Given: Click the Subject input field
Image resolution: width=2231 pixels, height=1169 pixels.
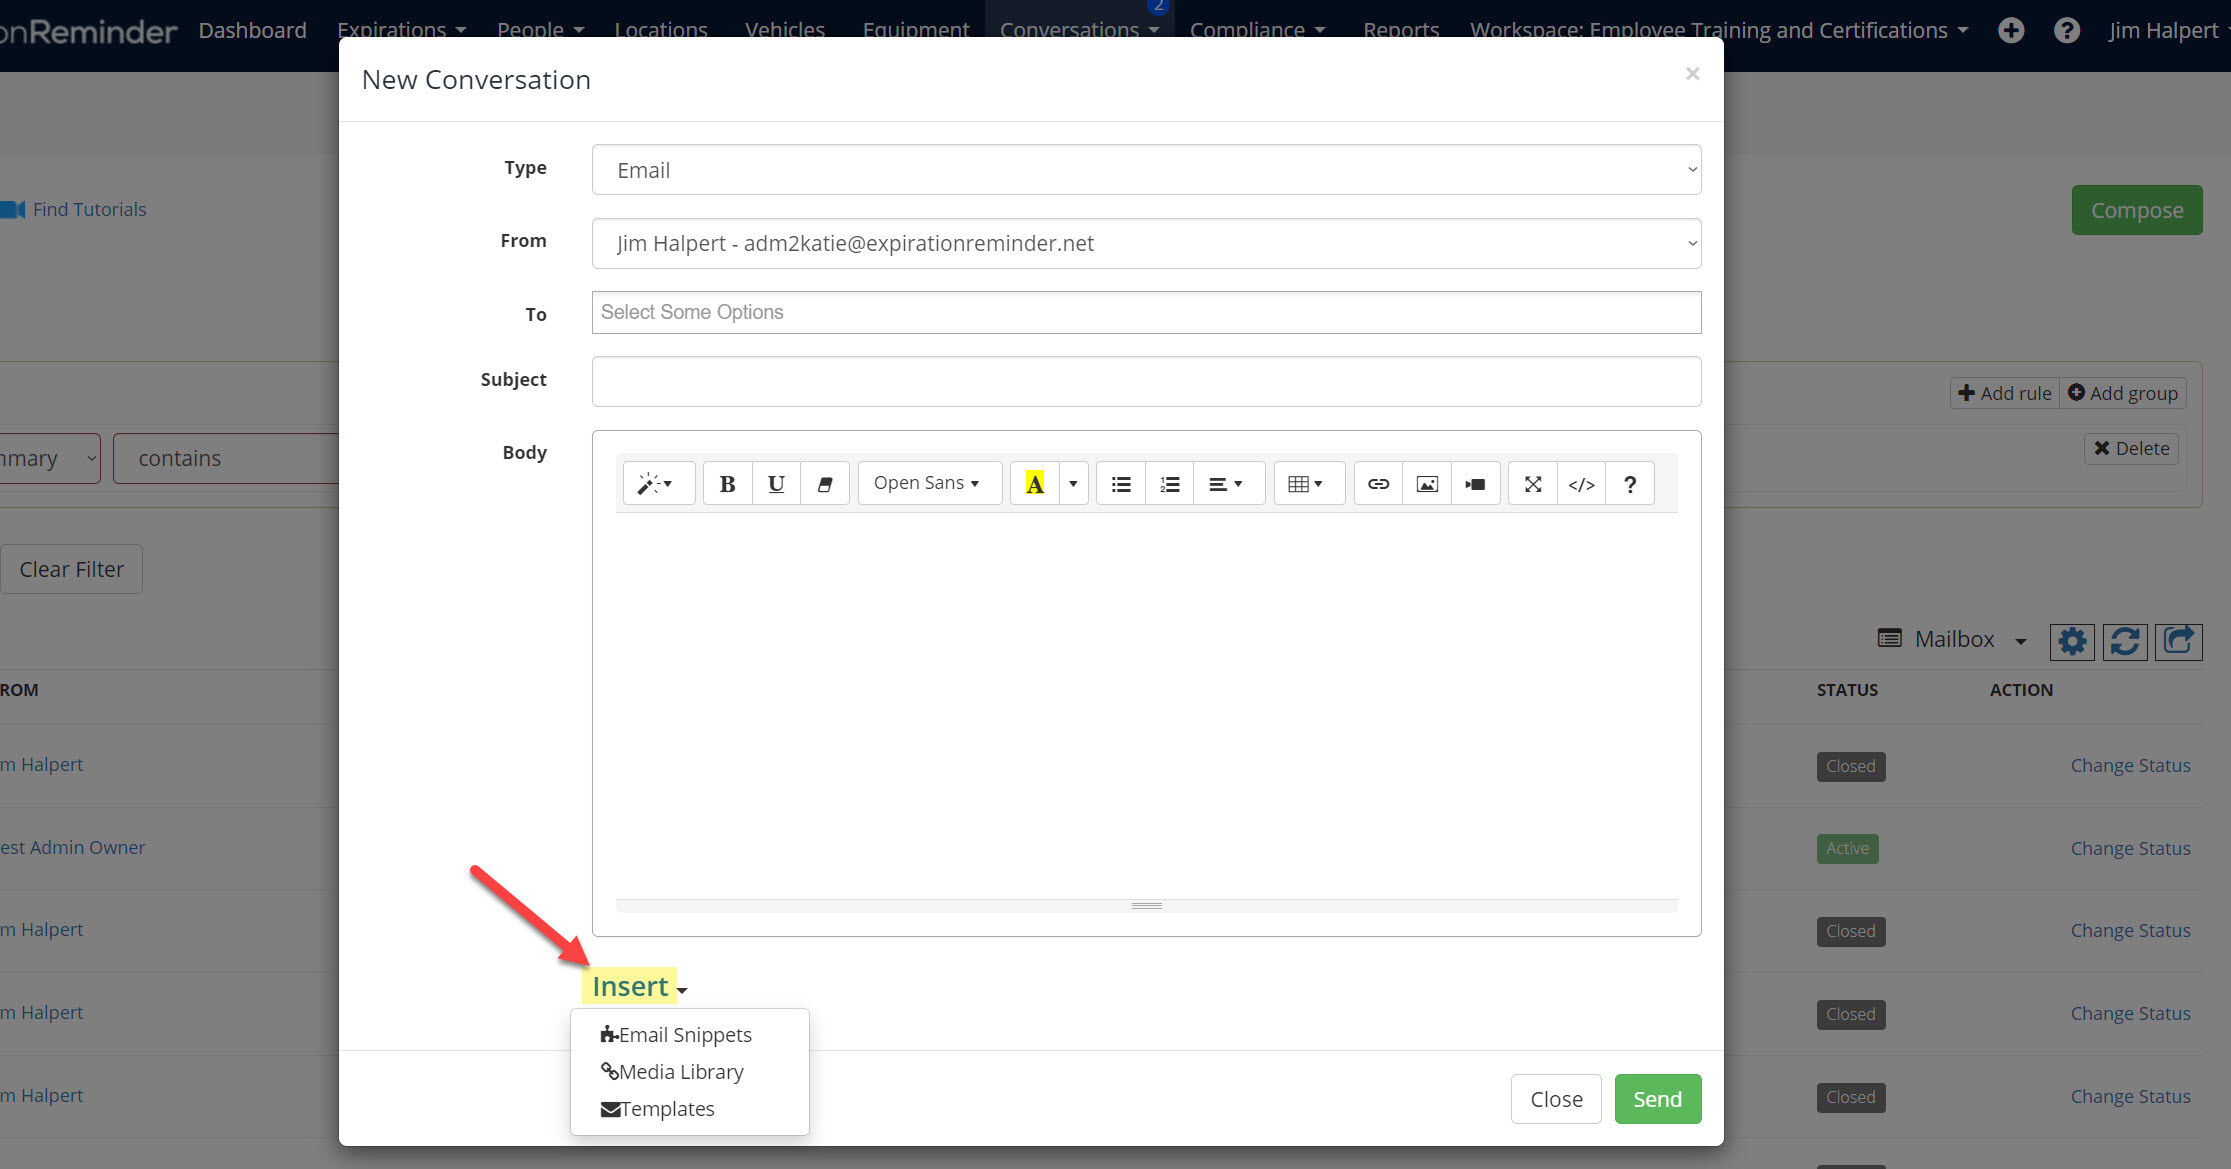Looking at the screenshot, I should (1145, 381).
